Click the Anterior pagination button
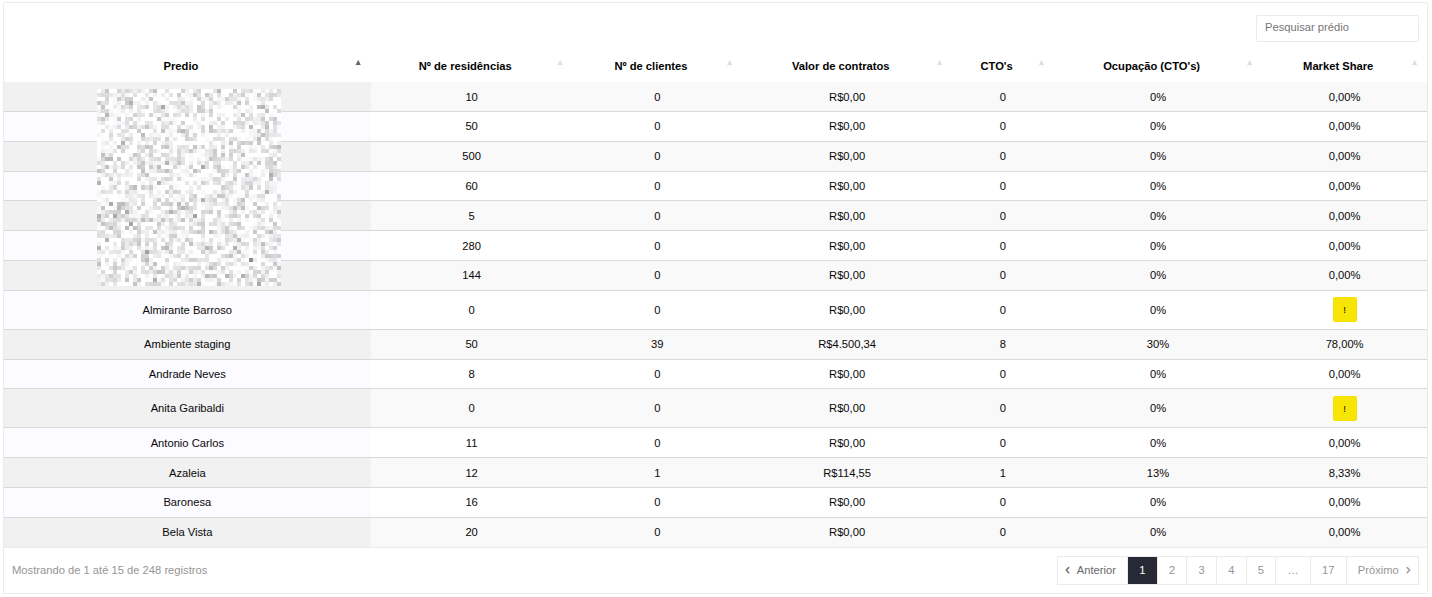1432x597 pixels. pyautogui.click(x=1091, y=570)
